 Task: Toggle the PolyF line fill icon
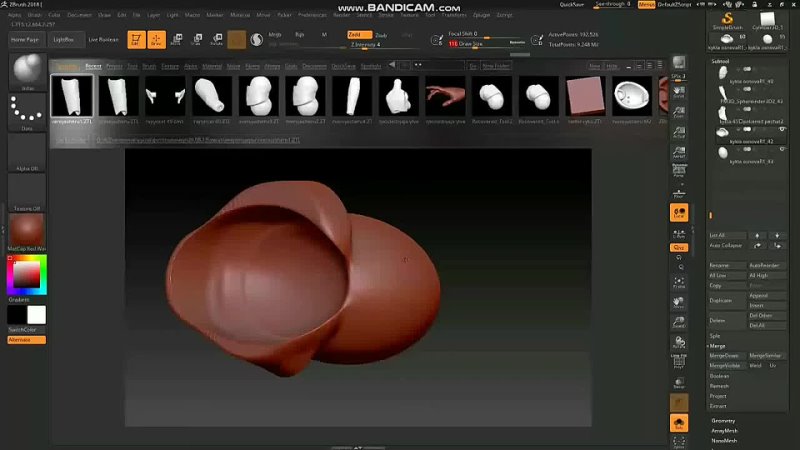[679, 362]
